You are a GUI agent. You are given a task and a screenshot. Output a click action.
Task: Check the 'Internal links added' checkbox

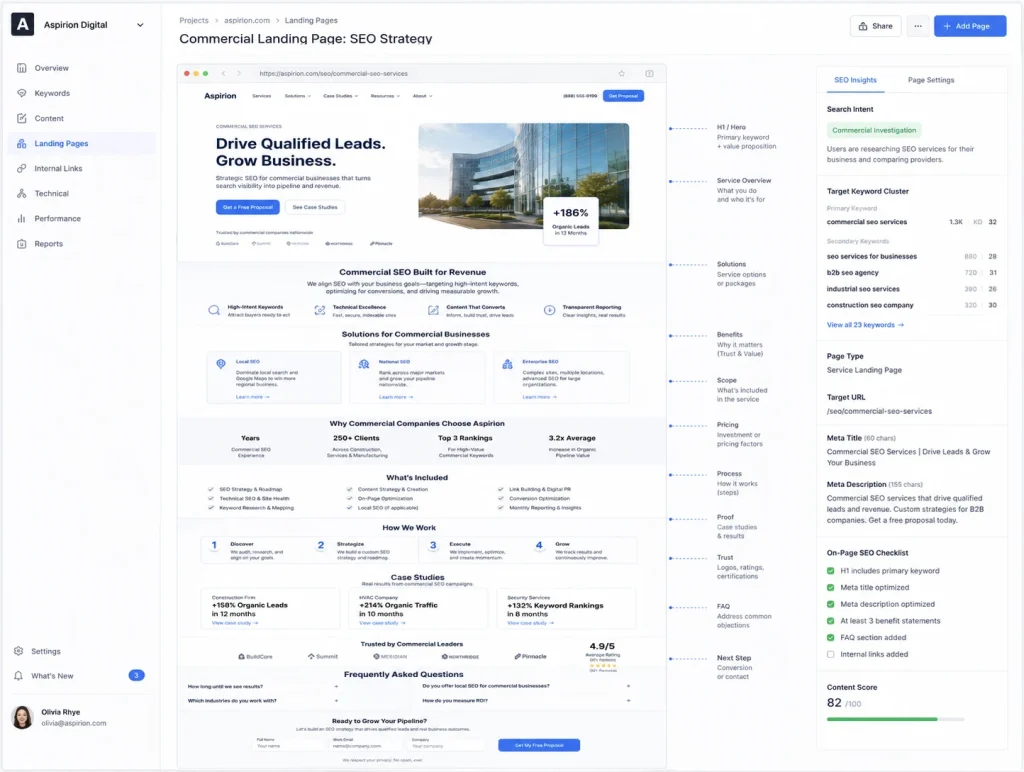[x=831, y=654]
